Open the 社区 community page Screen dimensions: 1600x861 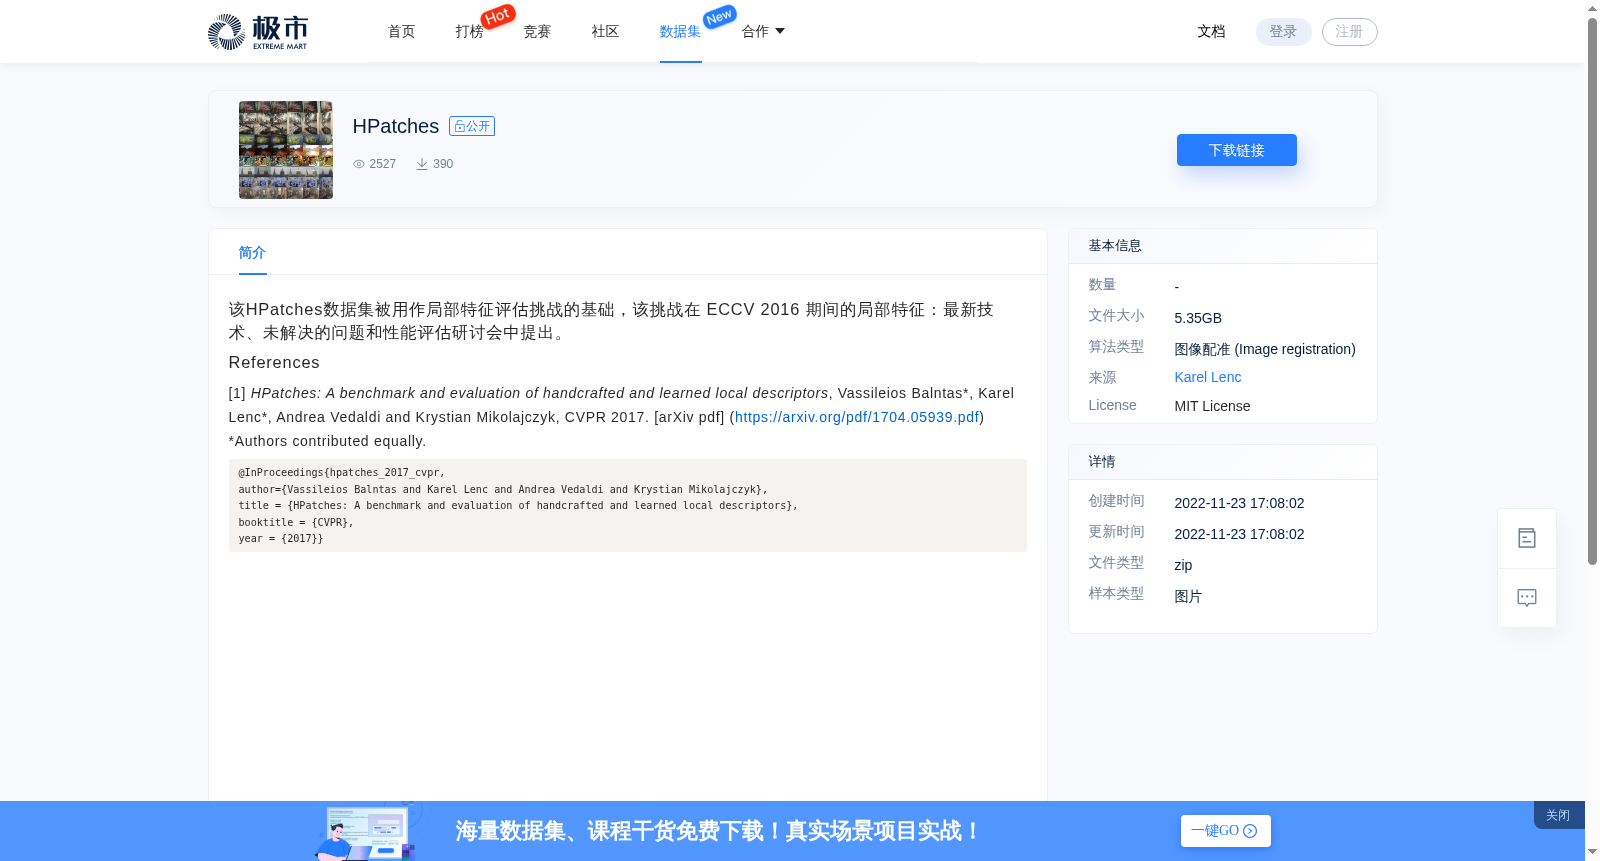[605, 32]
